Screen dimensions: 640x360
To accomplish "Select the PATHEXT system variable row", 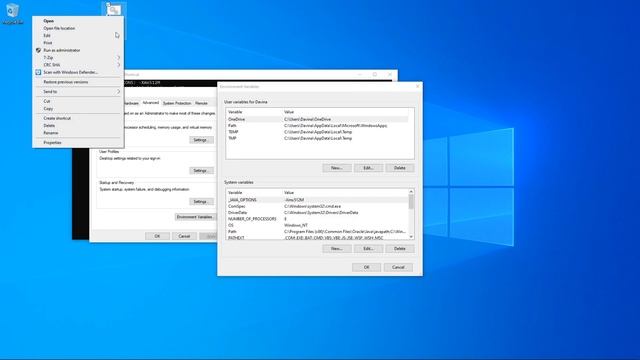I will pyautogui.click(x=317, y=237).
